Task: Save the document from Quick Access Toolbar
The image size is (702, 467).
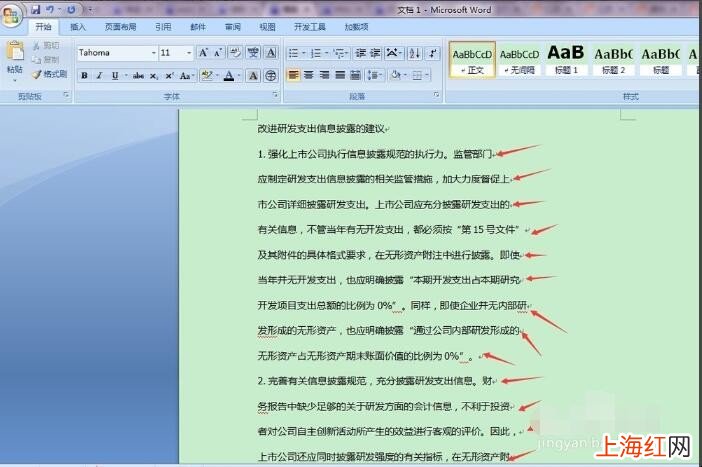Action: point(35,9)
